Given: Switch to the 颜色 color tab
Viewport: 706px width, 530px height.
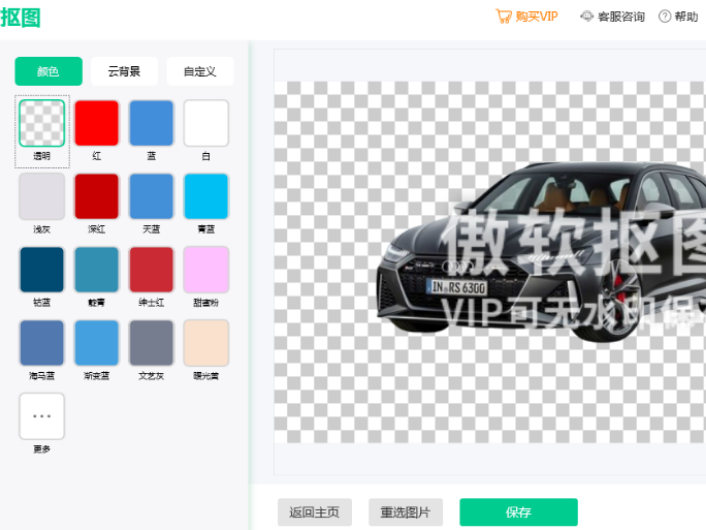Looking at the screenshot, I should (49, 71).
